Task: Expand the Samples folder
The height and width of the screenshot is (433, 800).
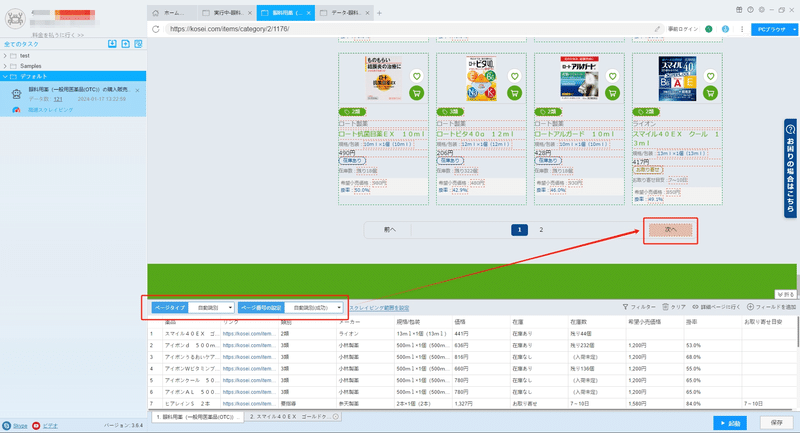Action: [5, 66]
